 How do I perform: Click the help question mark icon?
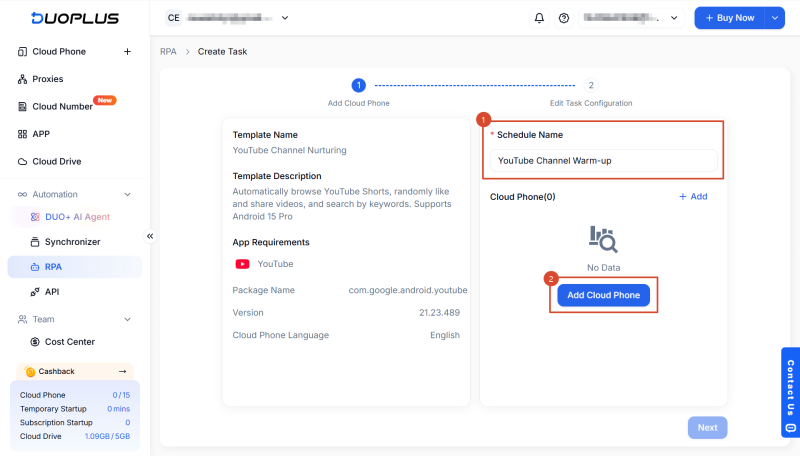[564, 18]
